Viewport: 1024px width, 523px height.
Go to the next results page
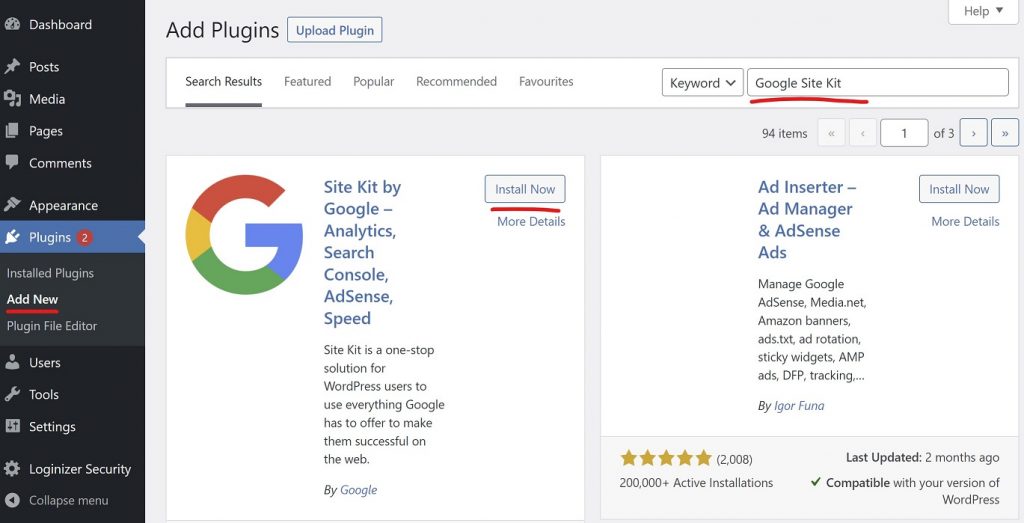974,133
